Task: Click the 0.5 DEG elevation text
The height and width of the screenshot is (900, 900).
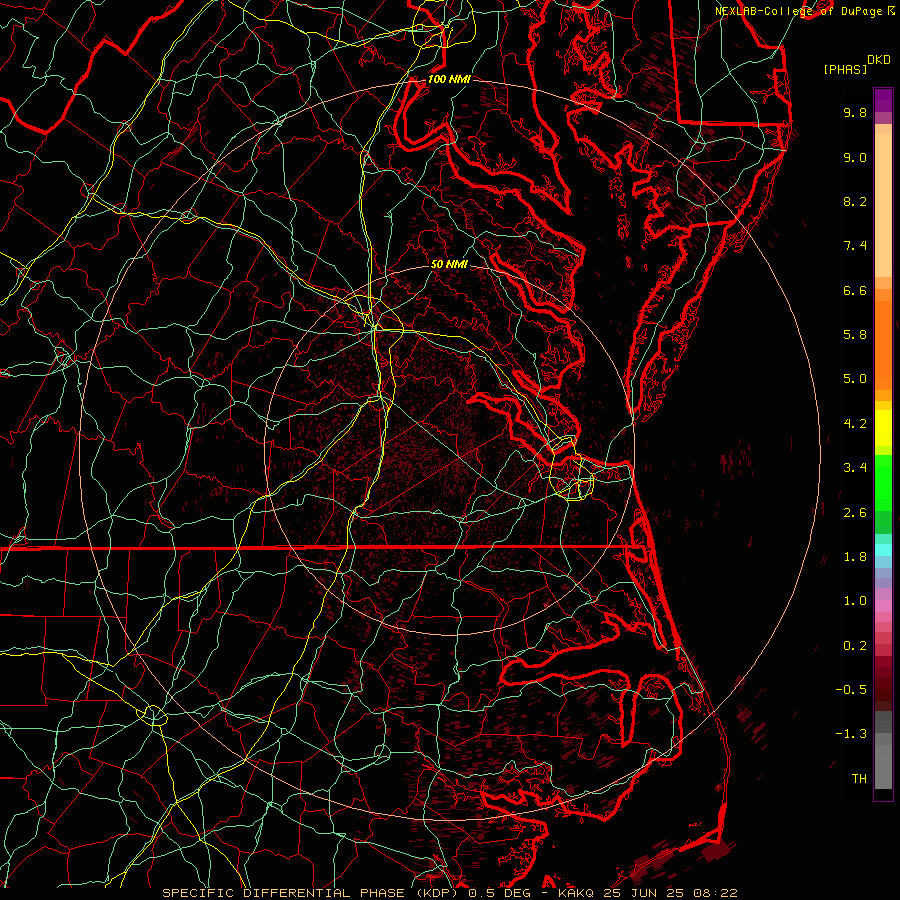Action: 499,893
